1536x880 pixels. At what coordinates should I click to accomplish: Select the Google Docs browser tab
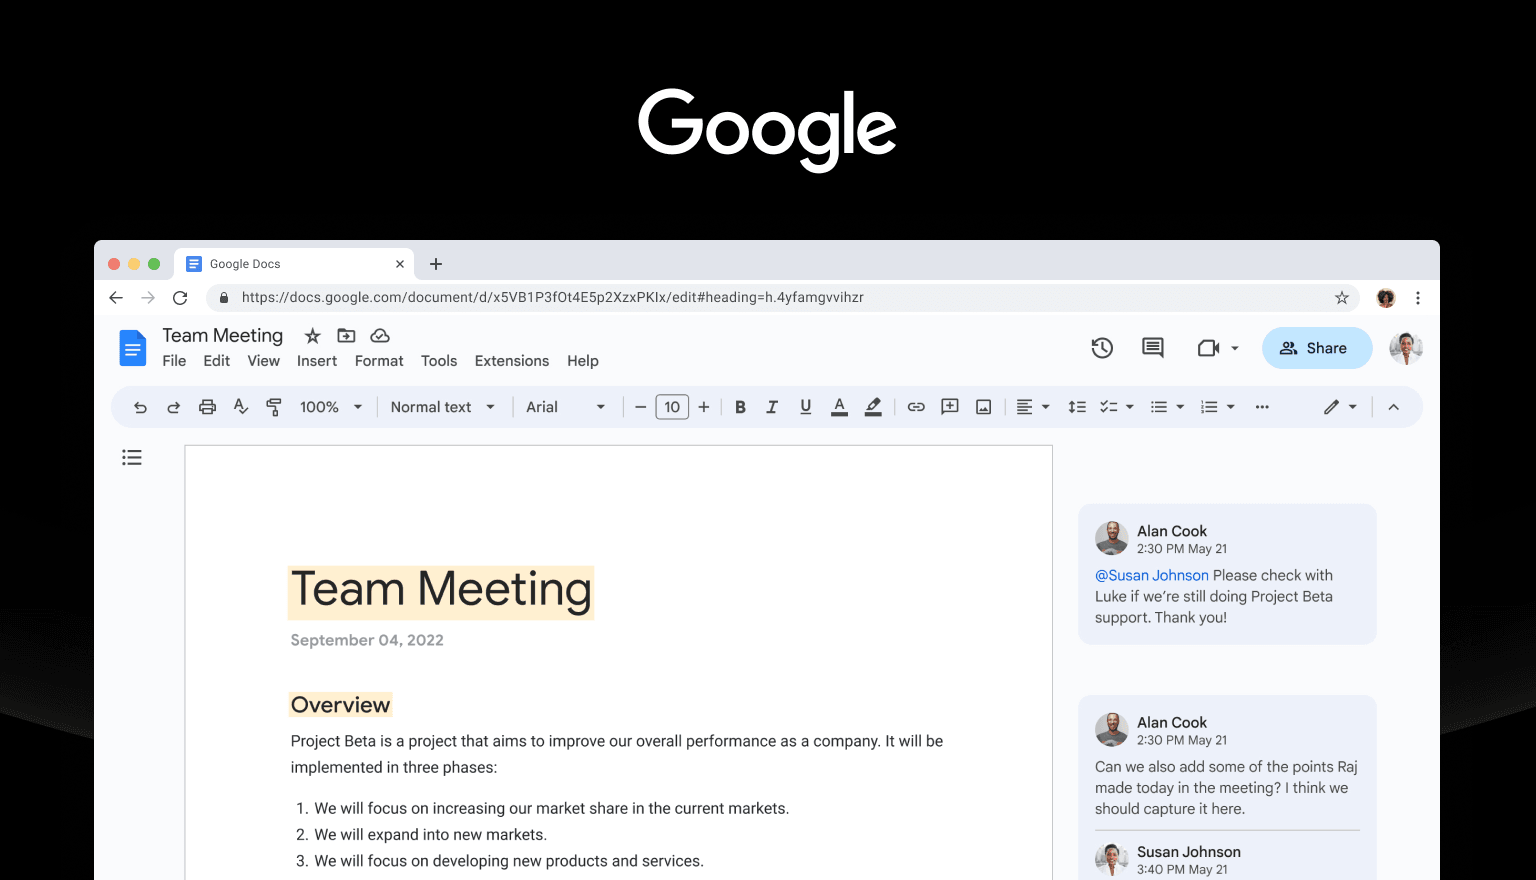(x=293, y=264)
